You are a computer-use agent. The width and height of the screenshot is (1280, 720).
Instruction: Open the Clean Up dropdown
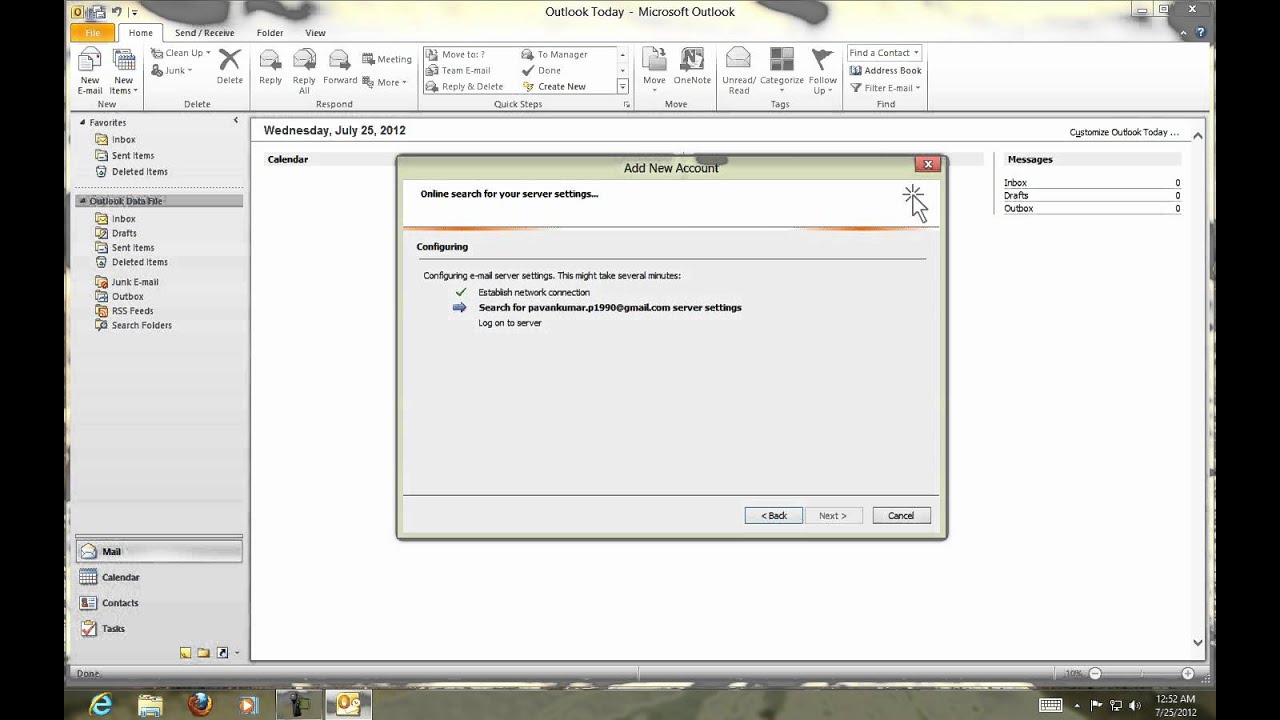tap(181, 53)
